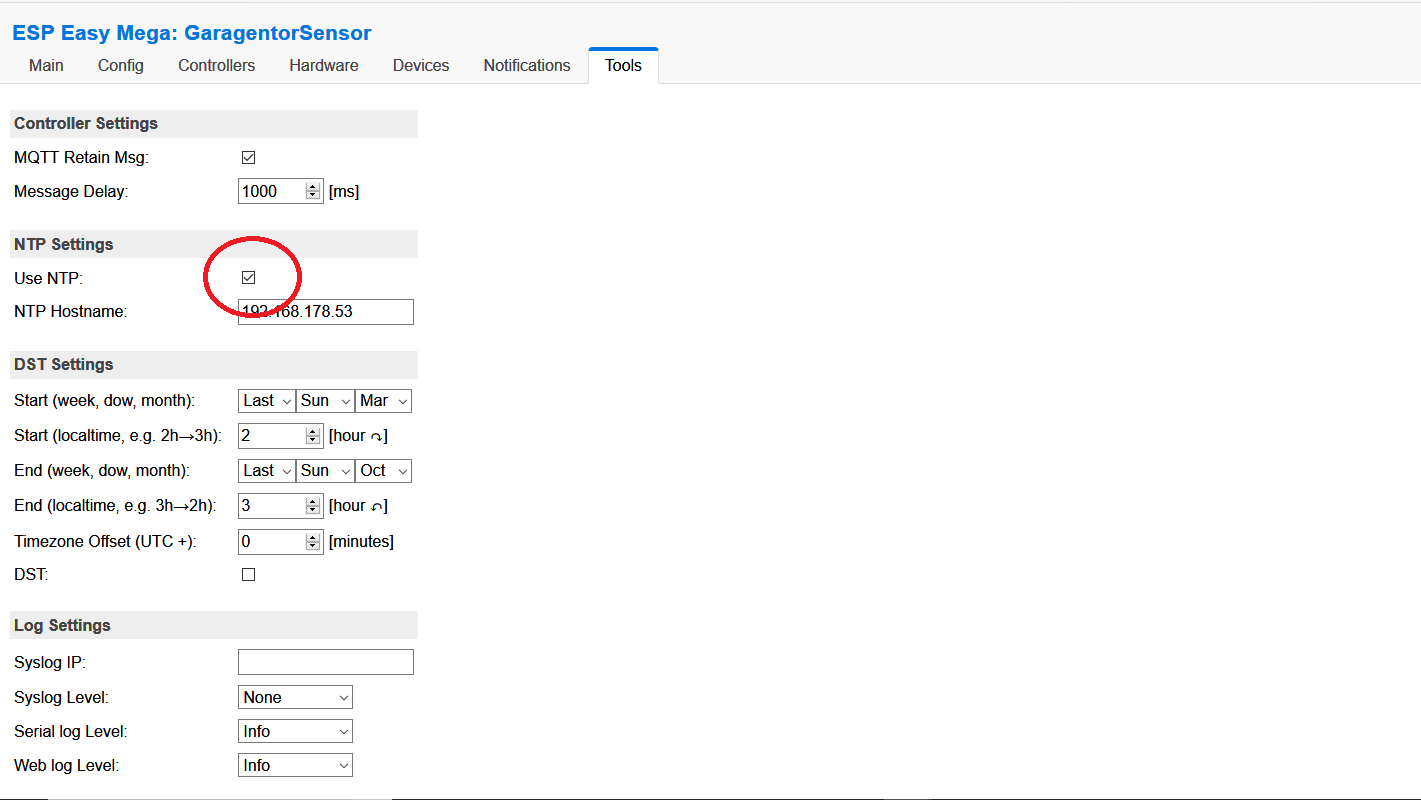Open the Controllers tab
1421x800 pixels.
point(216,65)
